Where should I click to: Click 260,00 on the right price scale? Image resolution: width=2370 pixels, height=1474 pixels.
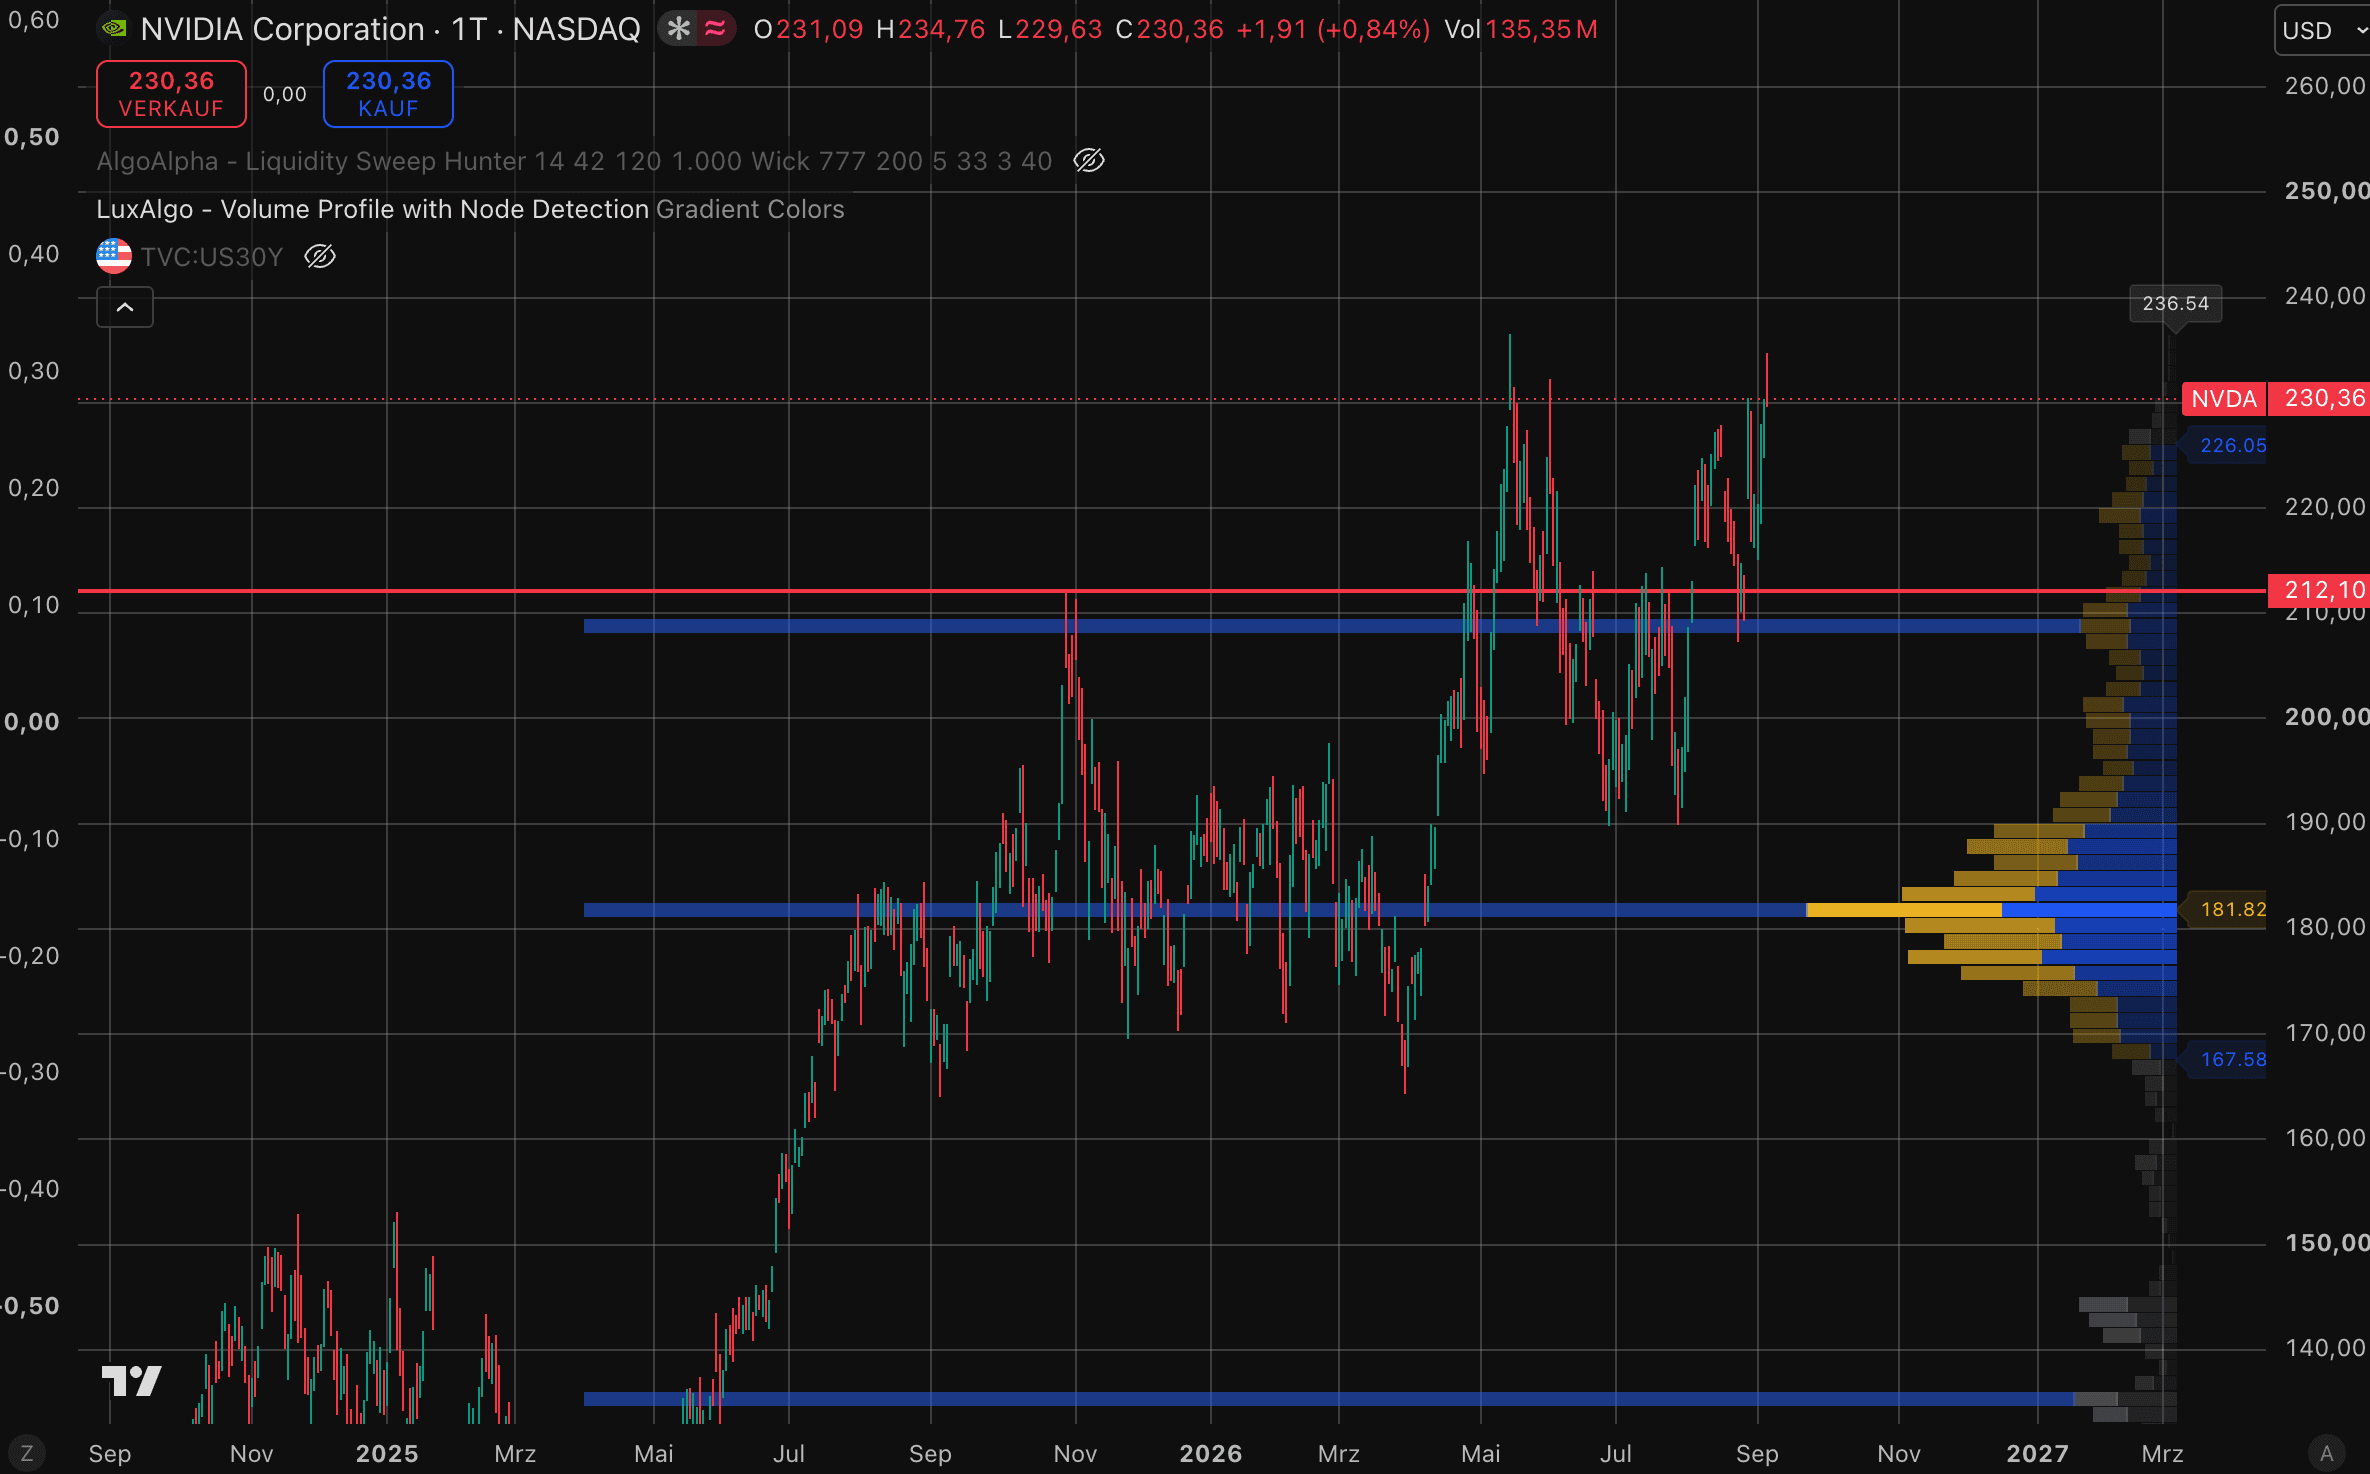(2326, 86)
